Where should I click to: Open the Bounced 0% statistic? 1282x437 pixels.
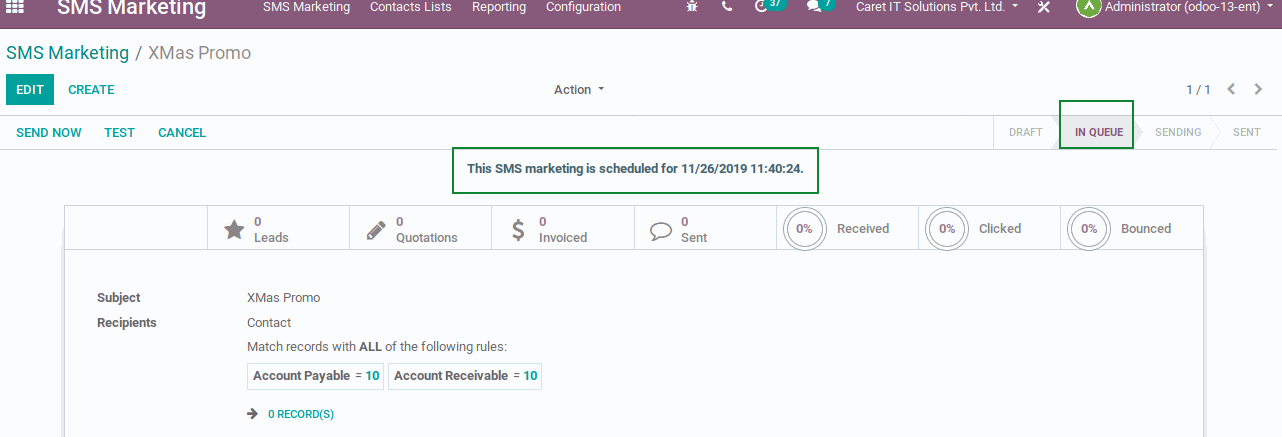click(x=1131, y=228)
